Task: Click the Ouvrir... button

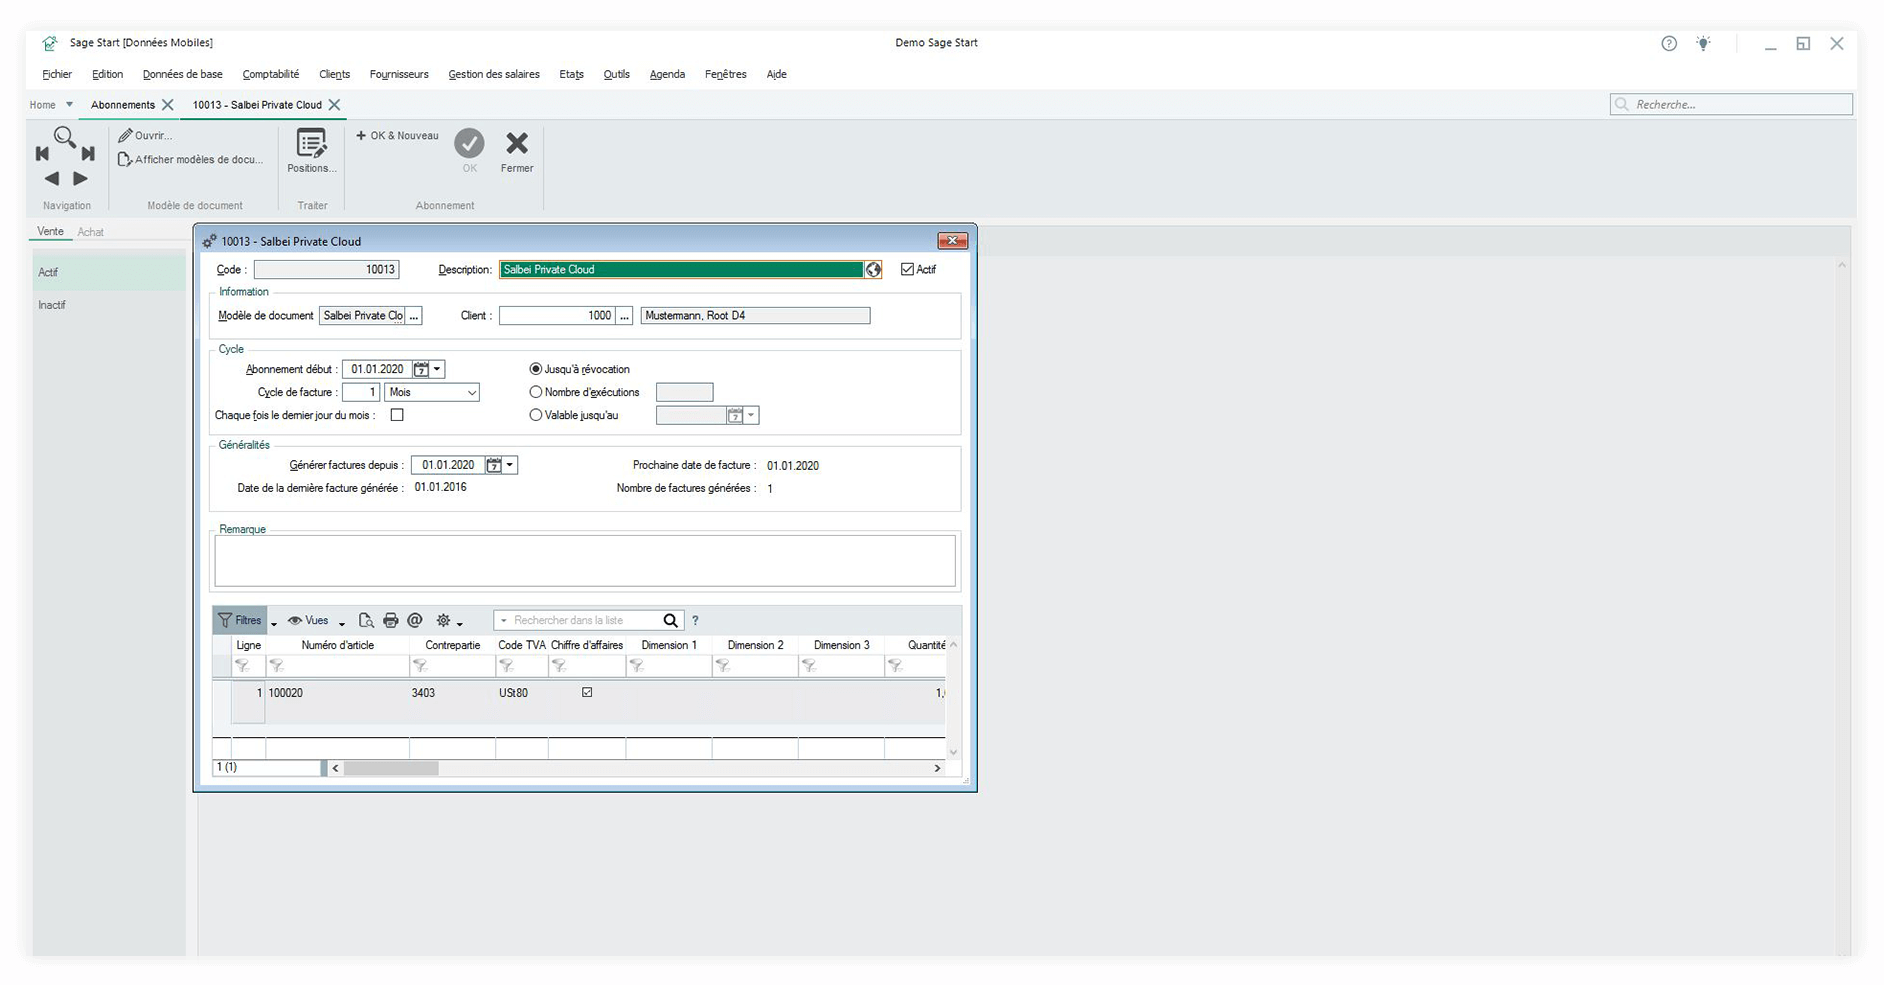Action: (146, 136)
